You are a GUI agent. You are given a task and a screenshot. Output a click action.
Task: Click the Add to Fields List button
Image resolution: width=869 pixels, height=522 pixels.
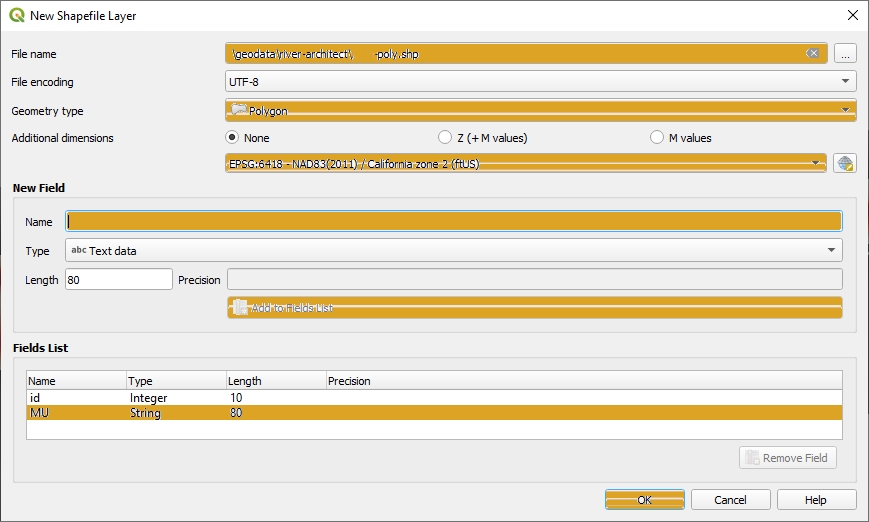(x=534, y=307)
